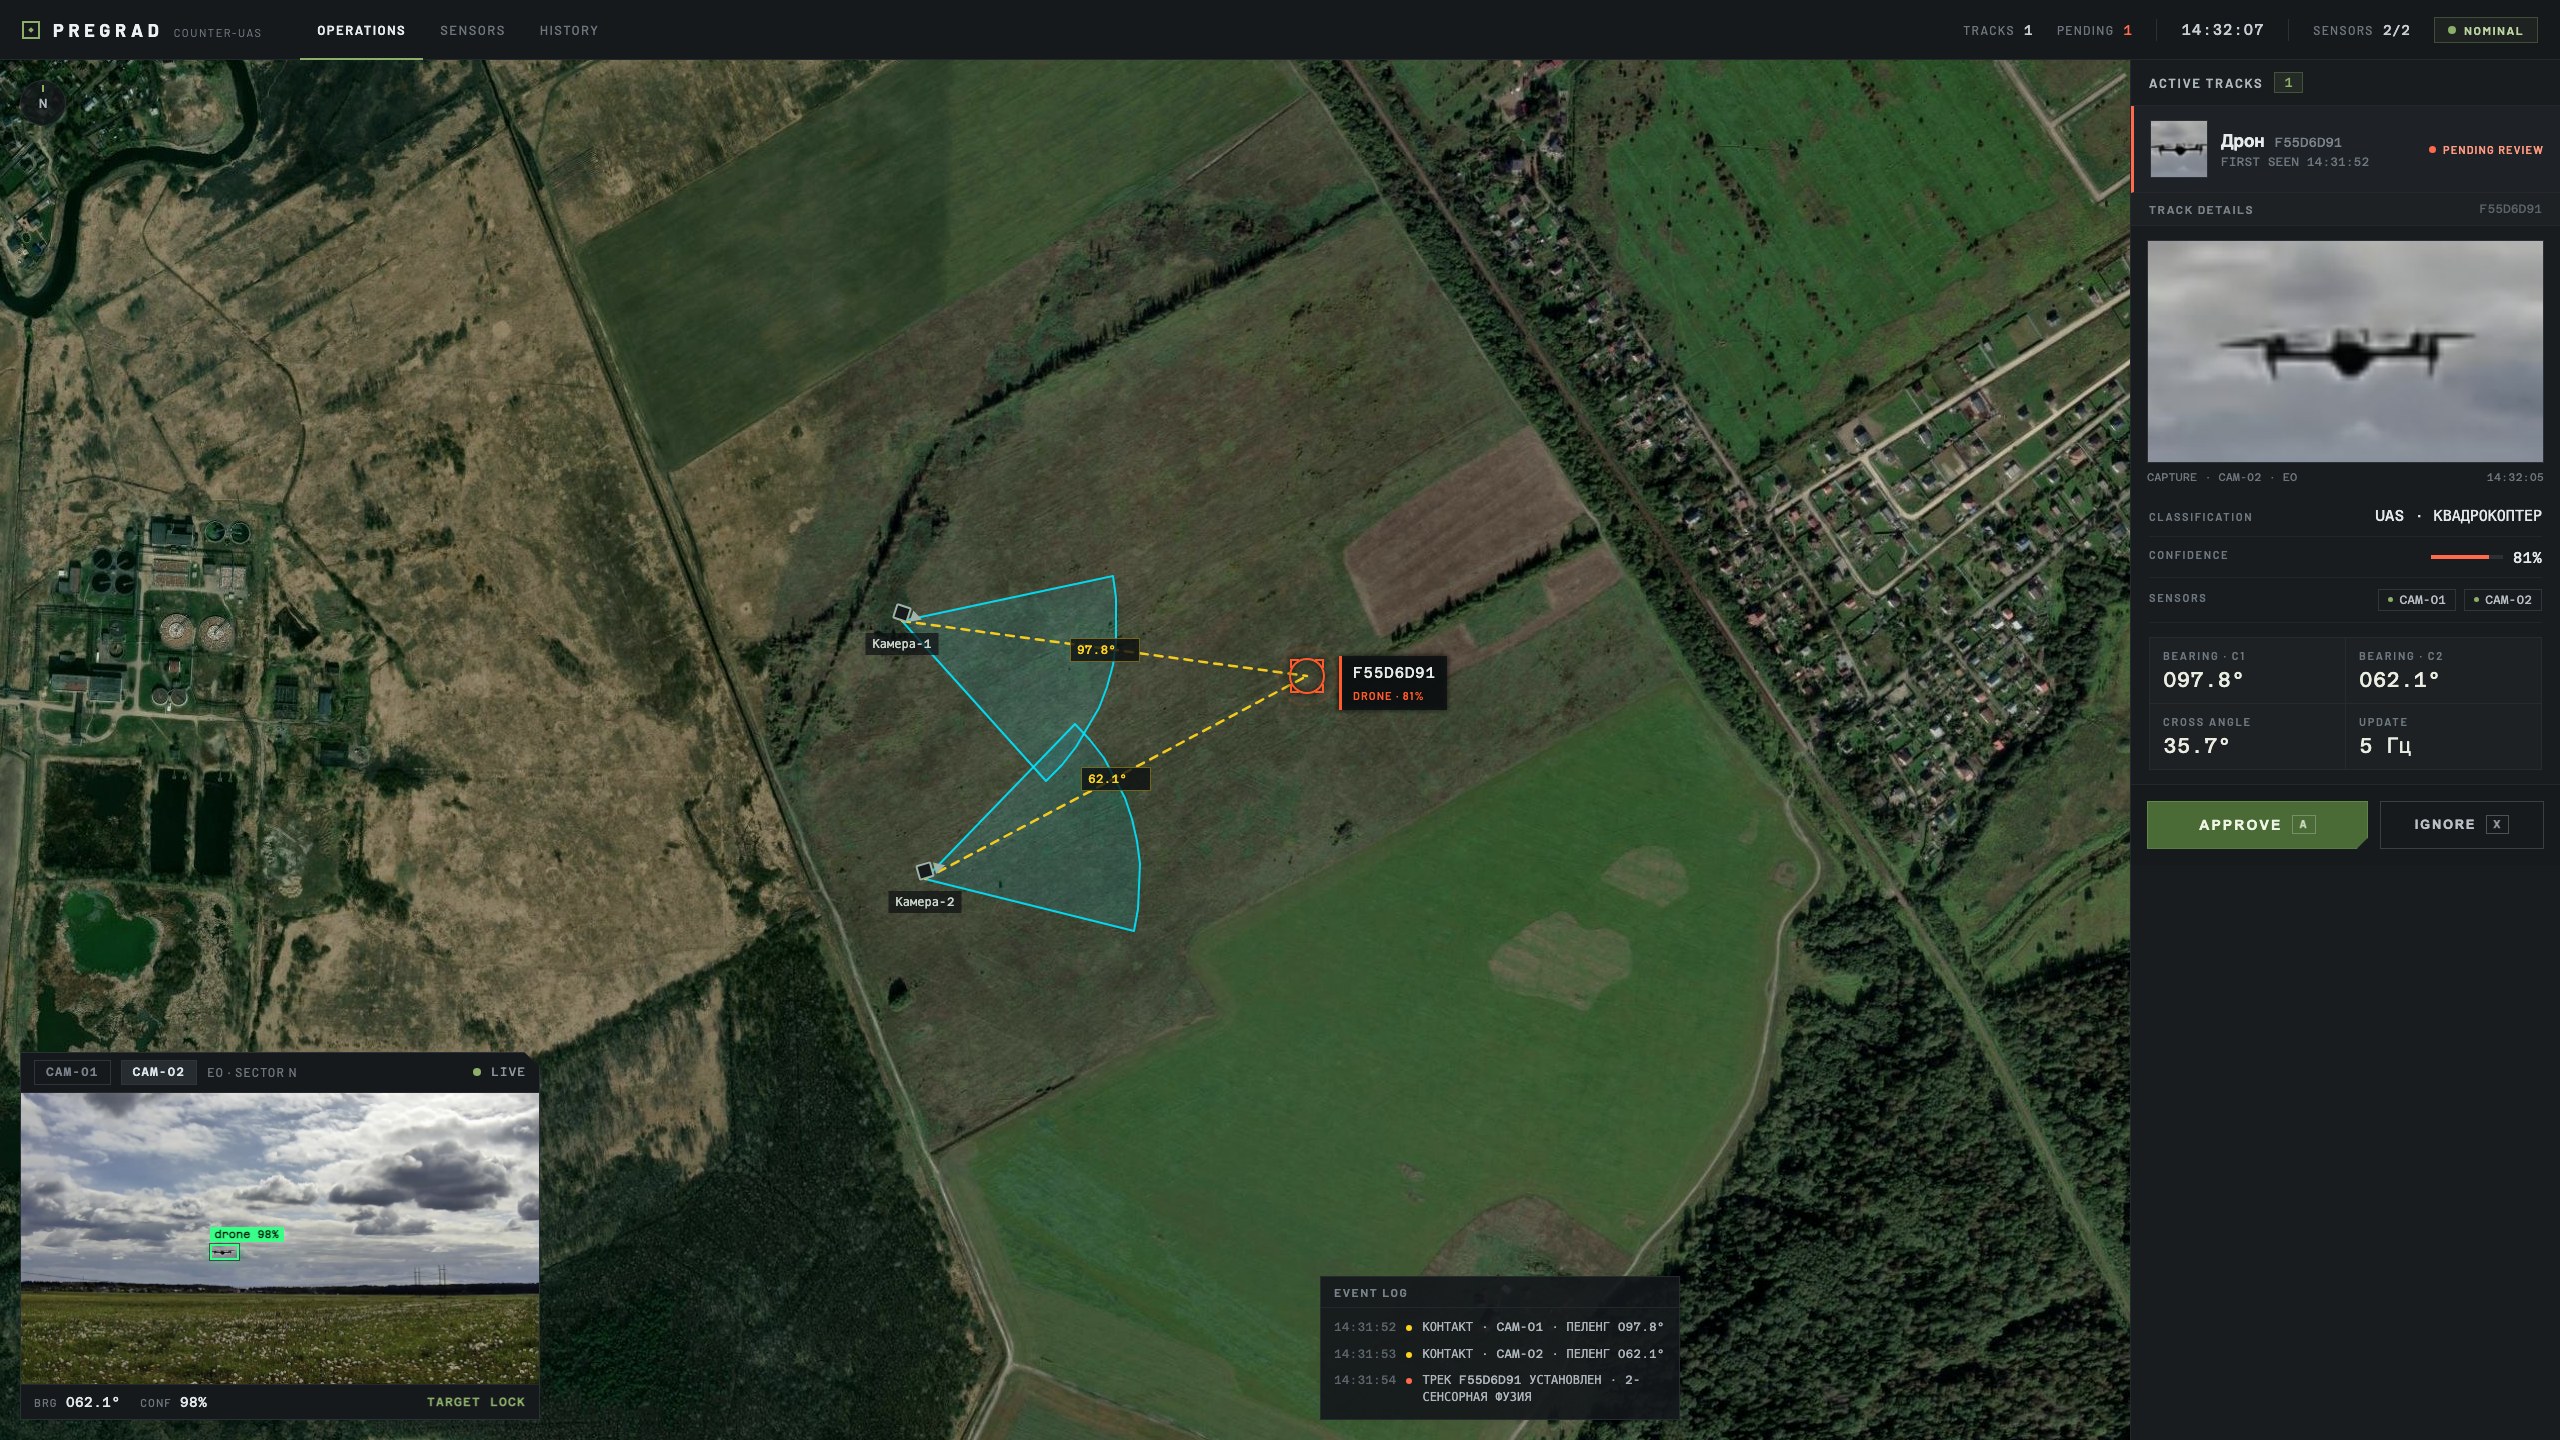Click event log entry ТРЕК F55D6D91 УСТАНОВЛЕН
The width and height of the screenshot is (2560, 1440).
click(x=1498, y=1388)
